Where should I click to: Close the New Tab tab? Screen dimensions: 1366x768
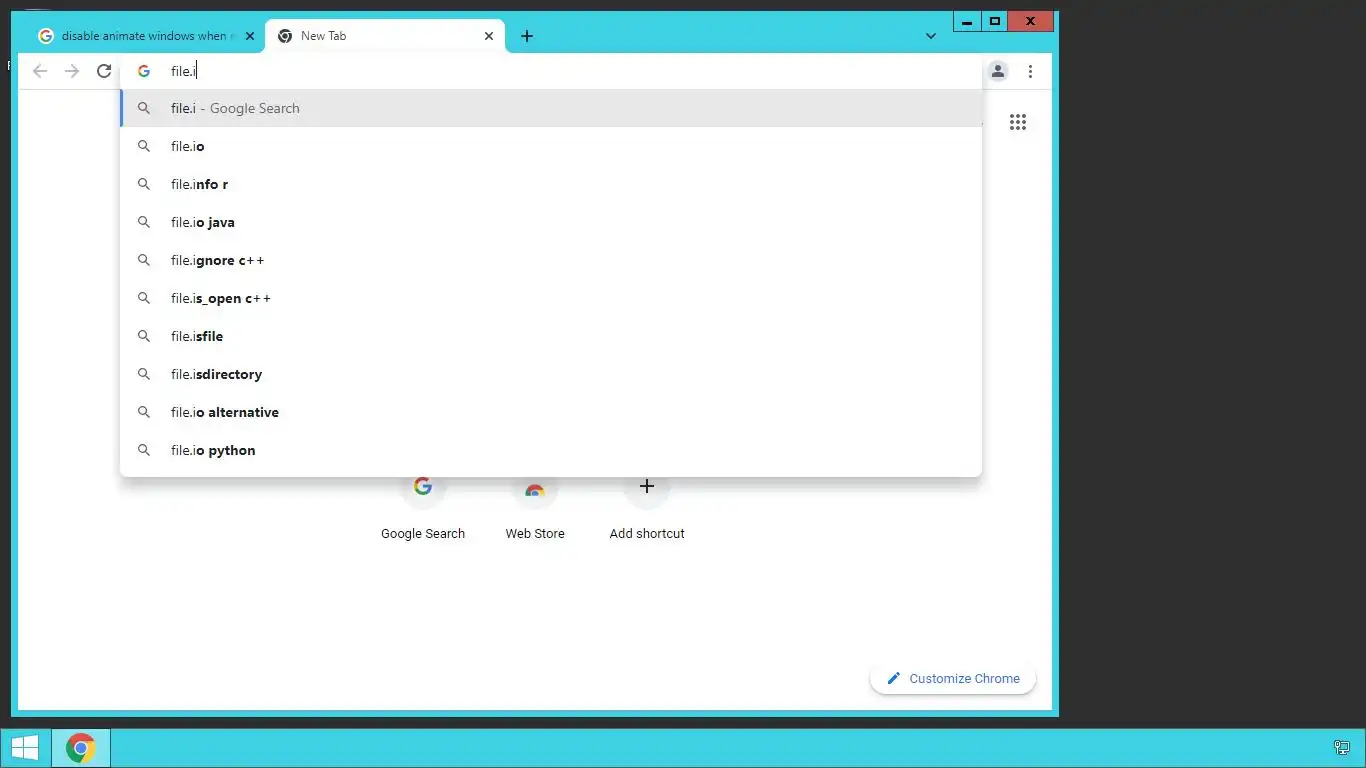click(x=489, y=36)
